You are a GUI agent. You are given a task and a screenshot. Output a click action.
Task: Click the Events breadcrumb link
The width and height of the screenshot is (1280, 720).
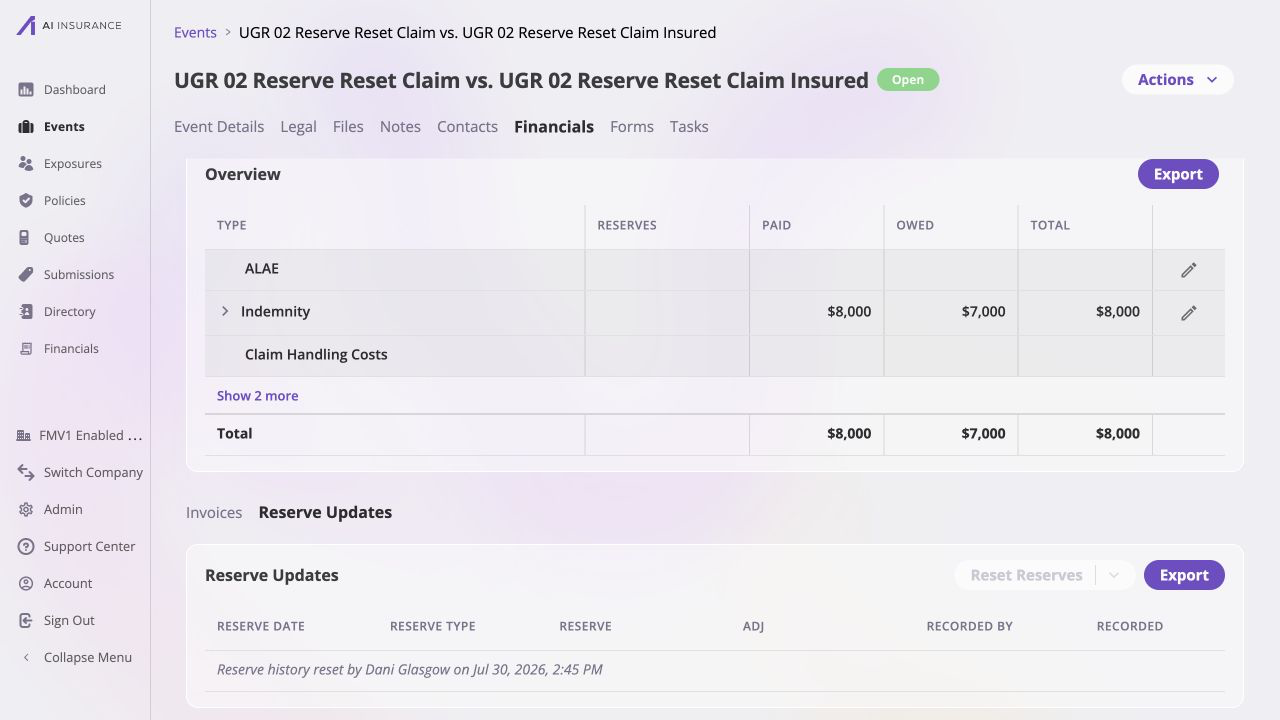coord(195,33)
